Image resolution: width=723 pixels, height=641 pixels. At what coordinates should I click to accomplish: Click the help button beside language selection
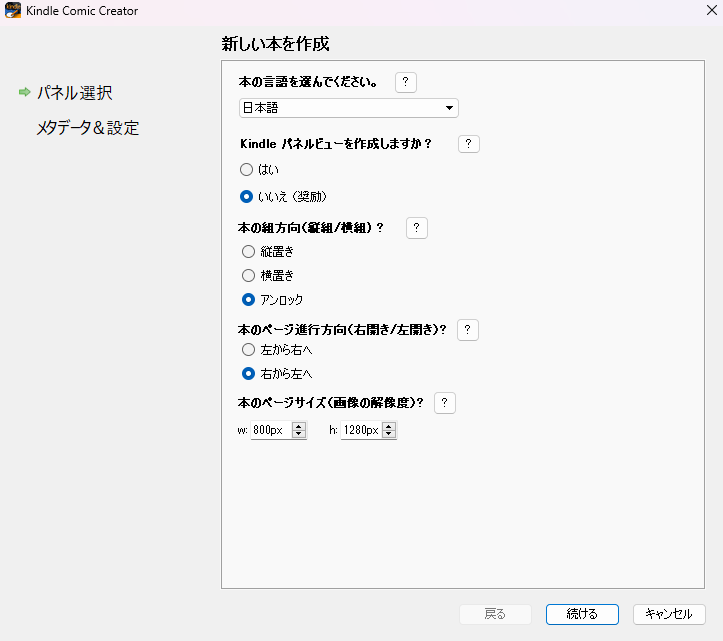pyautogui.click(x=406, y=83)
